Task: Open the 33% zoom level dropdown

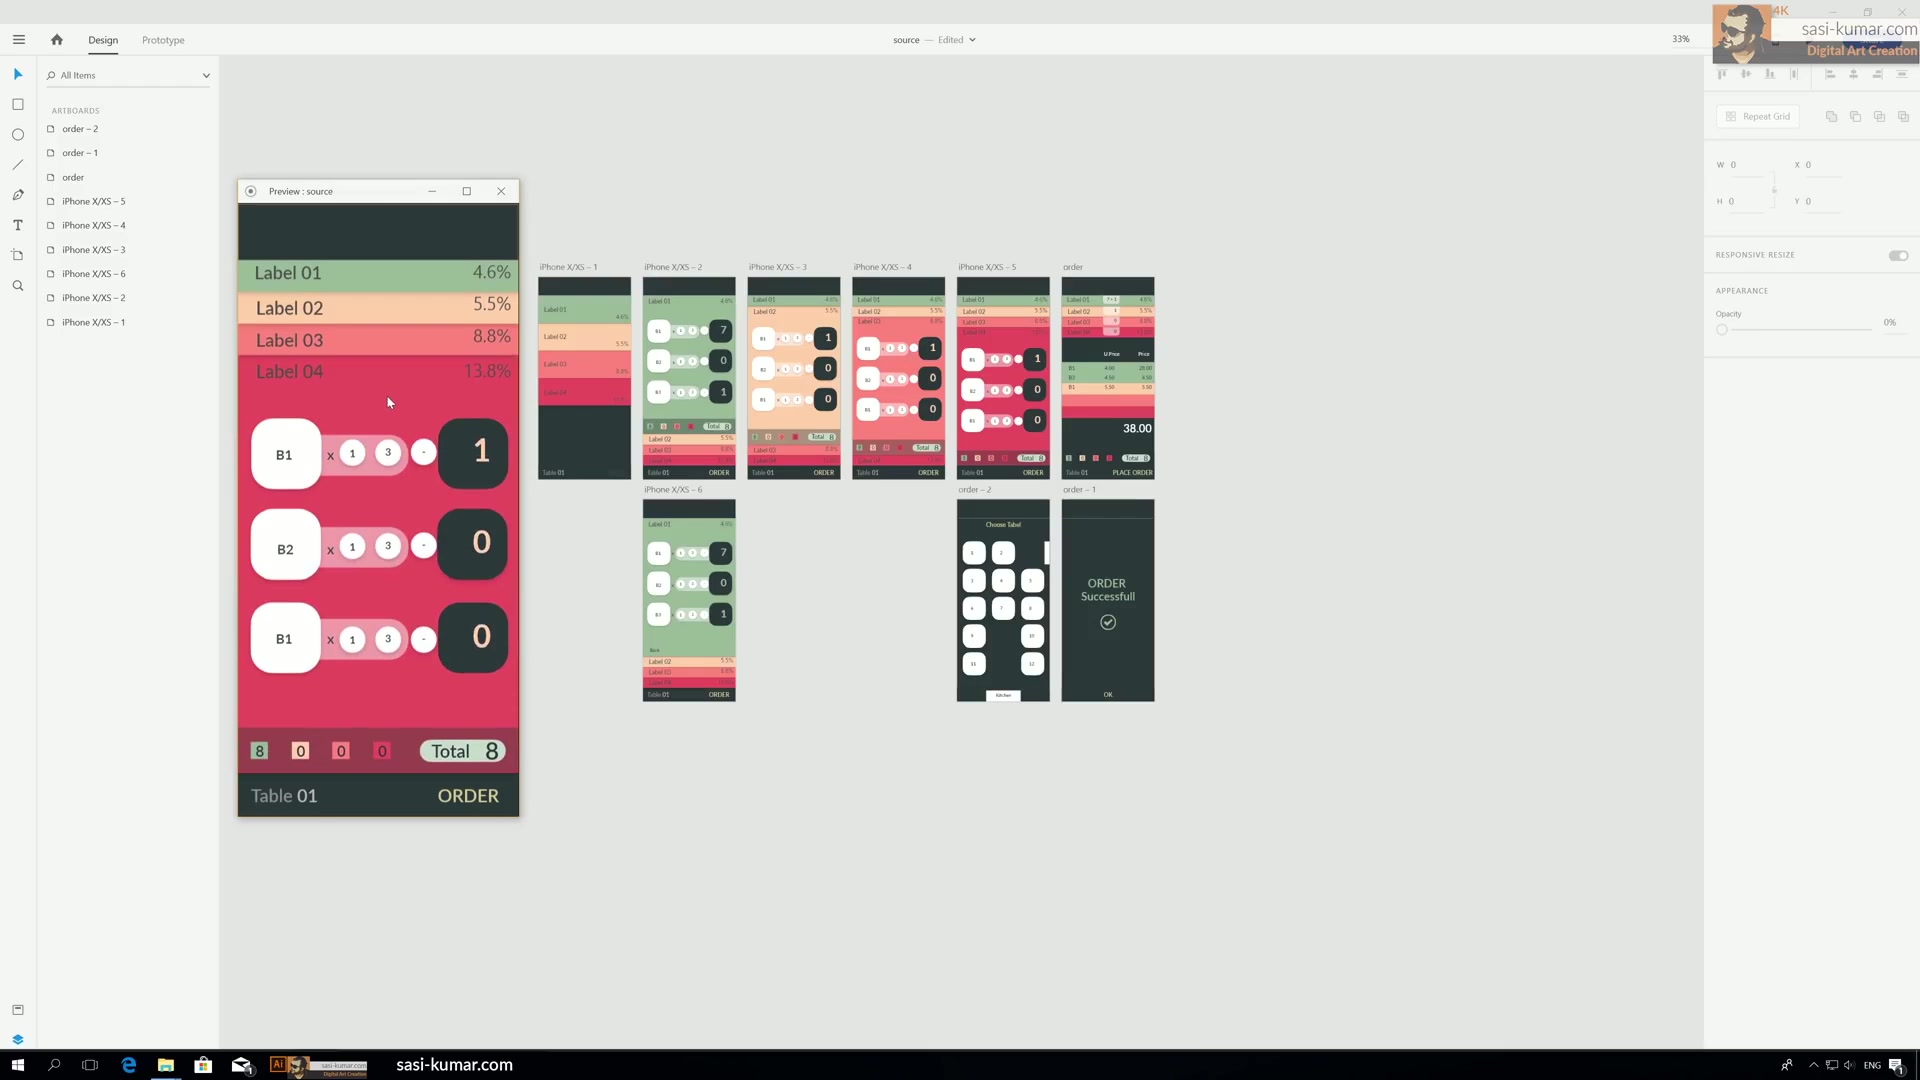Action: [1681, 39]
